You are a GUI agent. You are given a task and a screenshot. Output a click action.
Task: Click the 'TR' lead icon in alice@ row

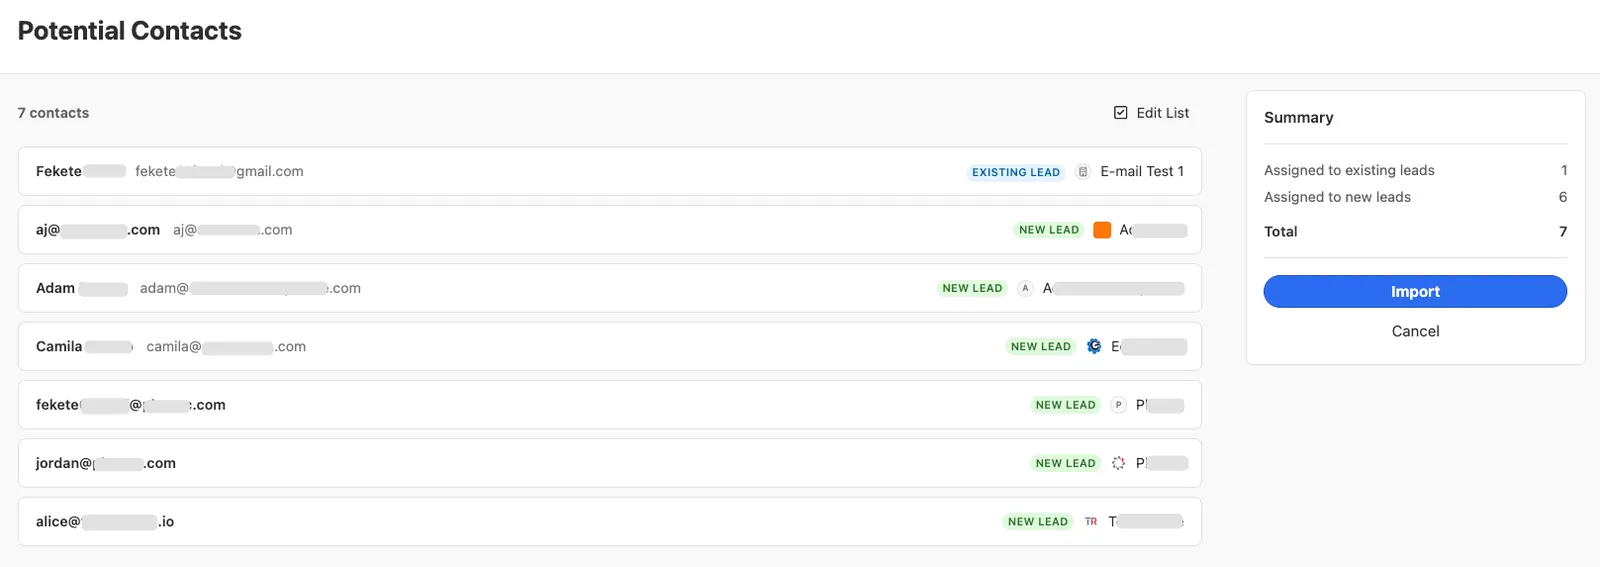coord(1091,522)
